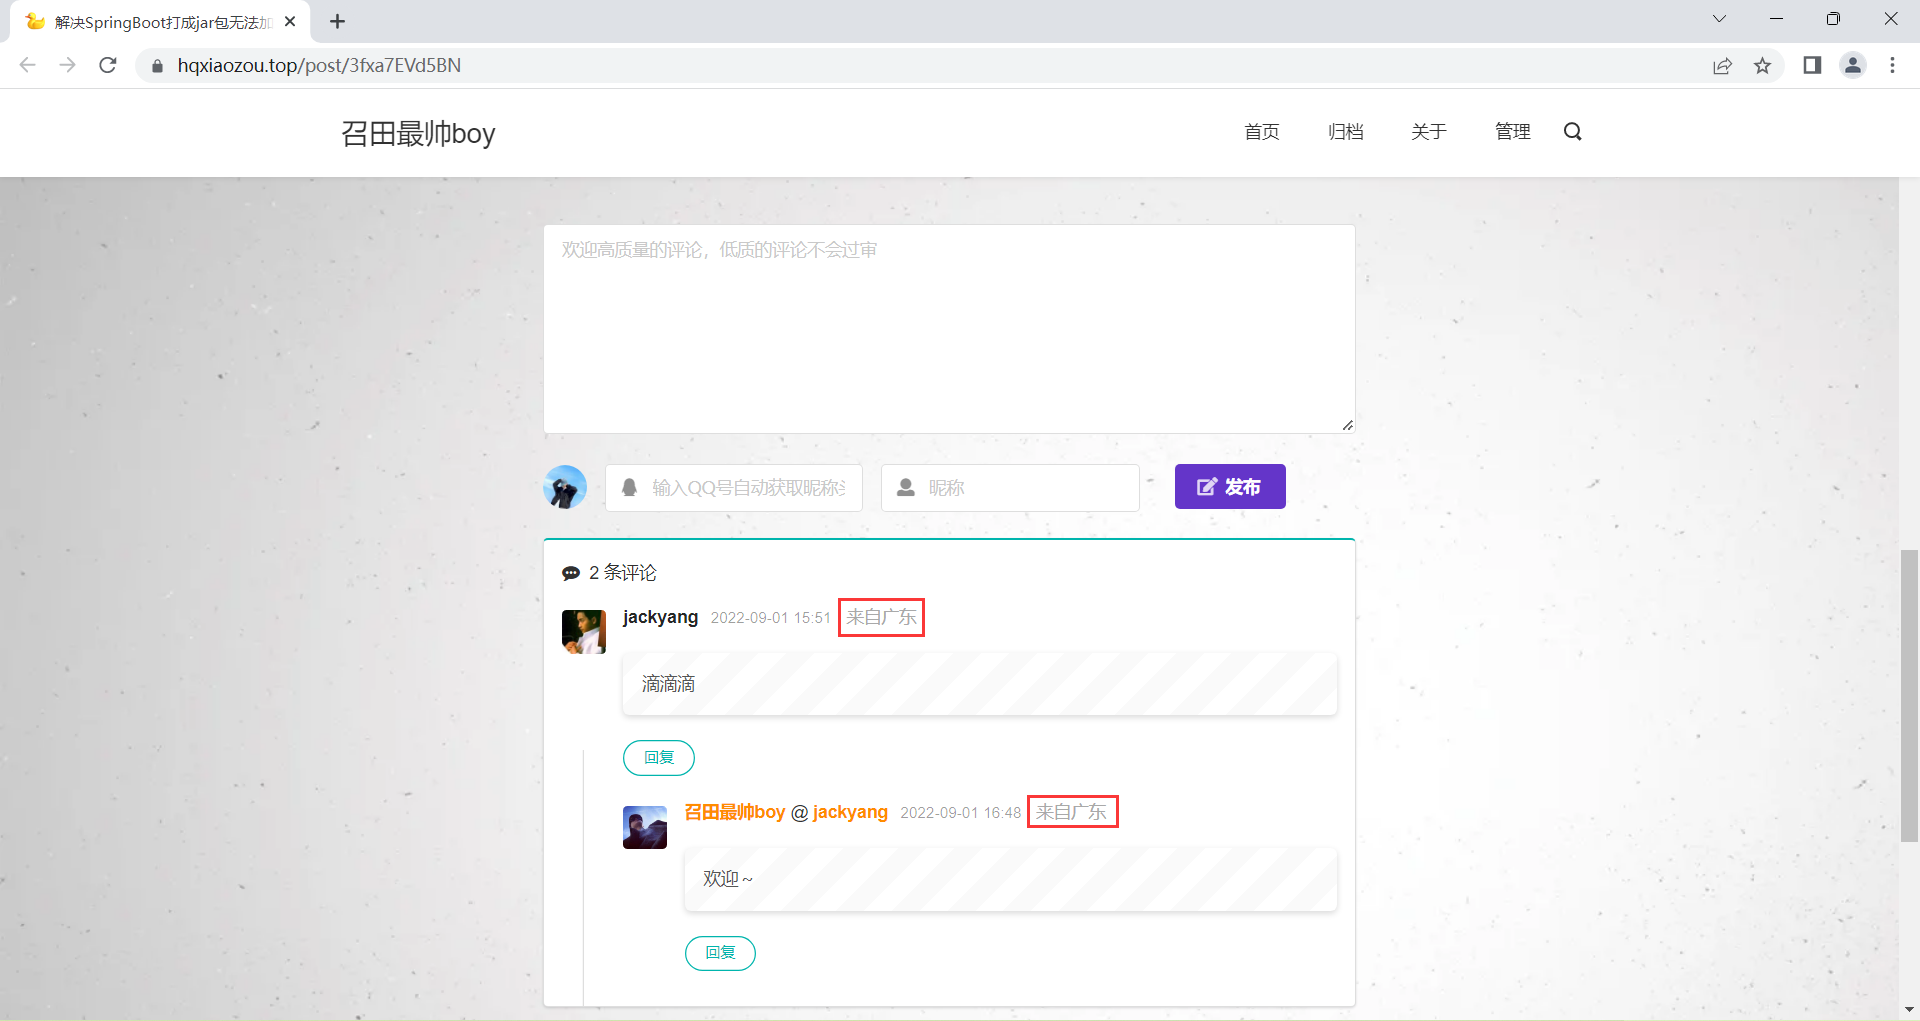Click the page vertical scrollbar thumb

[x=1909, y=695]
